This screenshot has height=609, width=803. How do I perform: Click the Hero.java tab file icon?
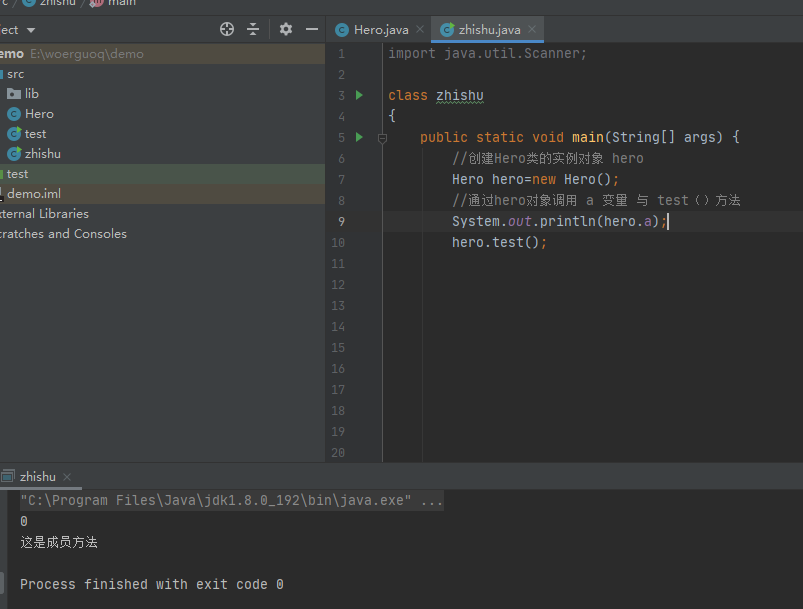pyautogui.click(x=342, y=30)
